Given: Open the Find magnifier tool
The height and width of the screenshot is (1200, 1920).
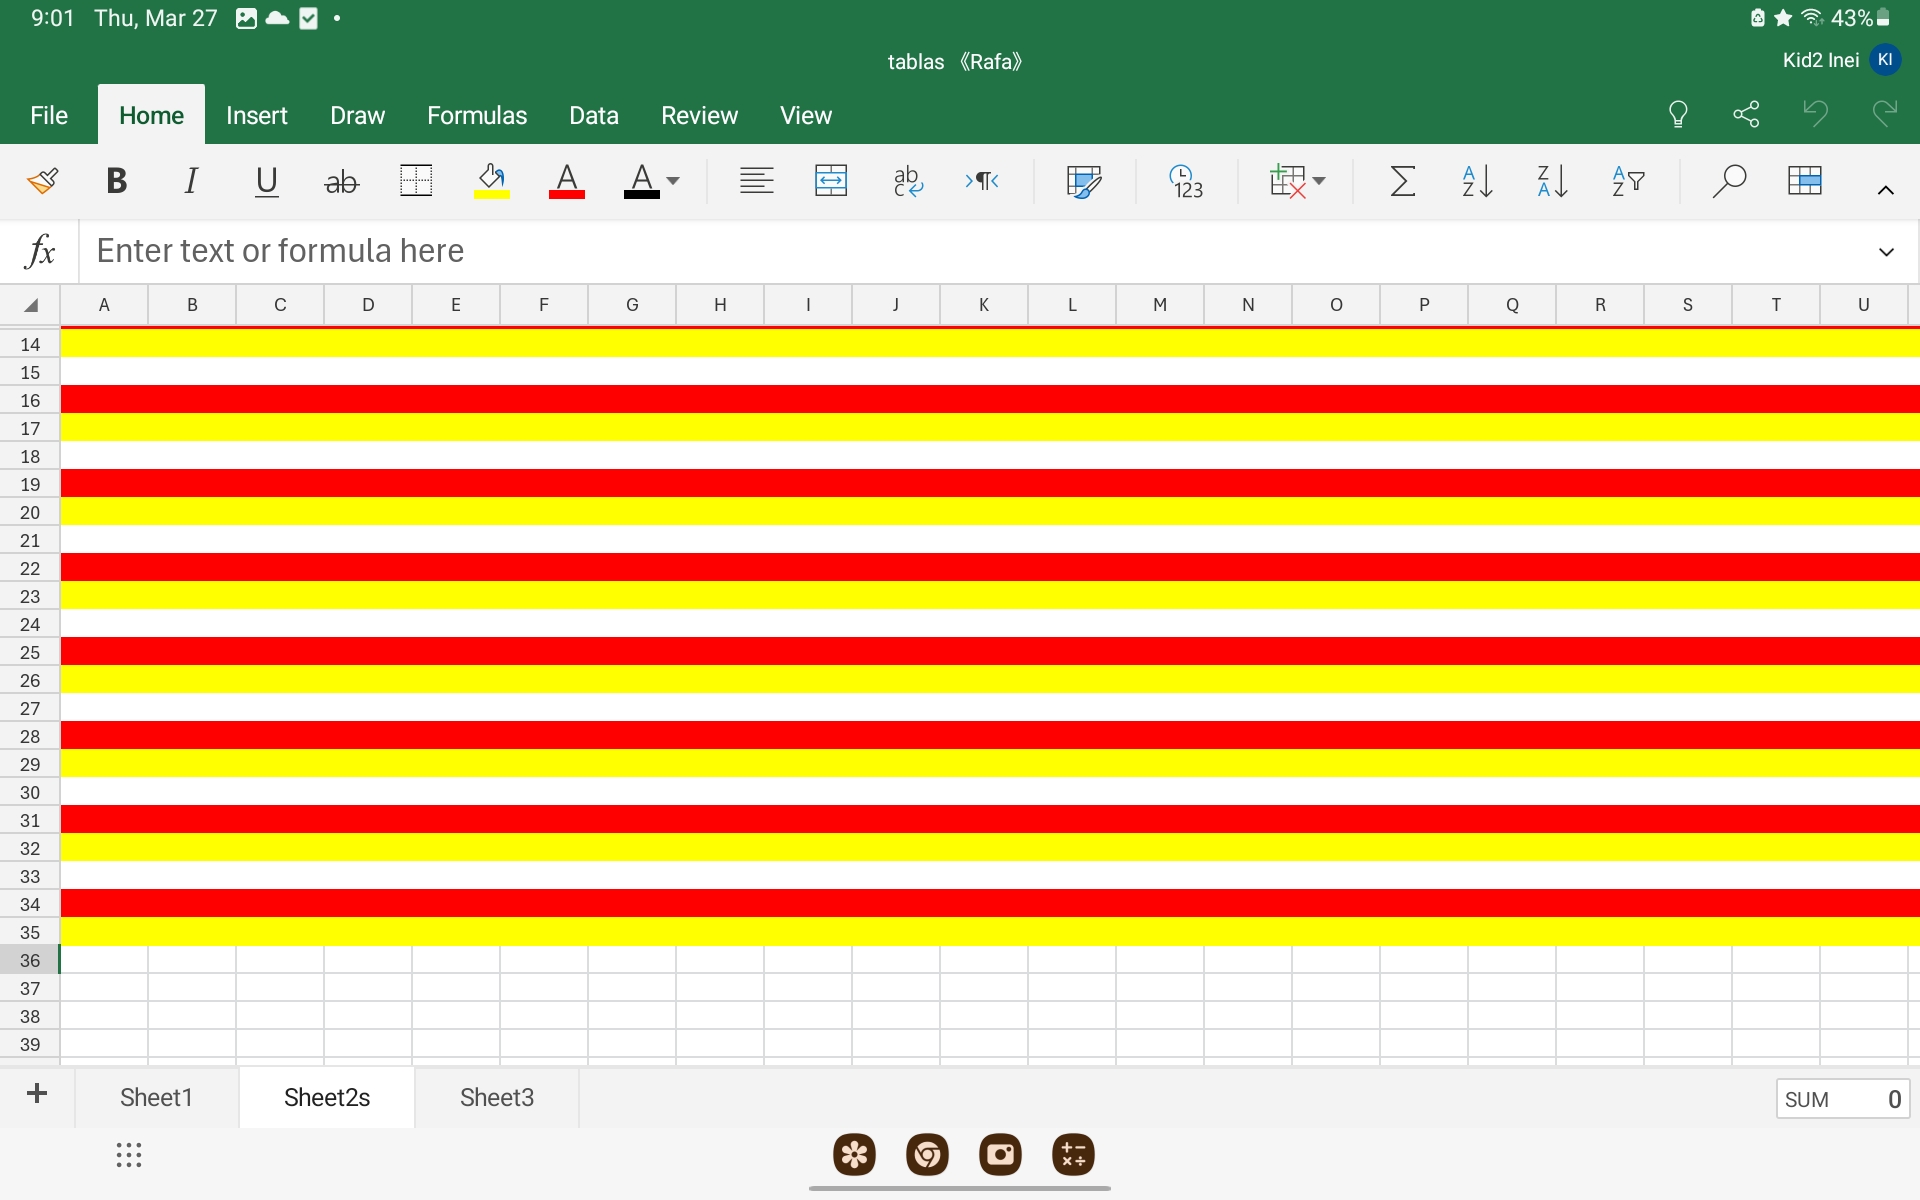Looking at the screenshot, I should [x=1728, y=181].
